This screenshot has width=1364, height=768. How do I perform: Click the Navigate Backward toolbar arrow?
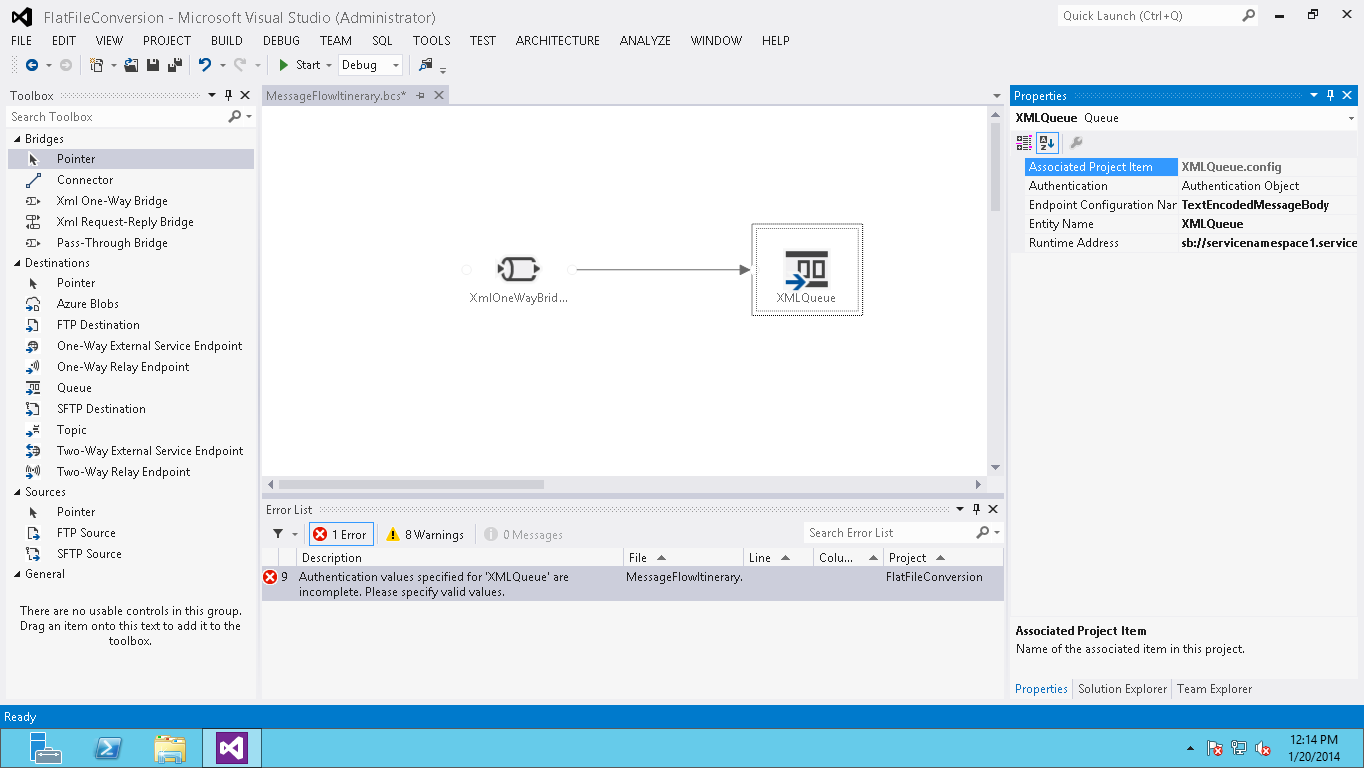pos(32,65)
